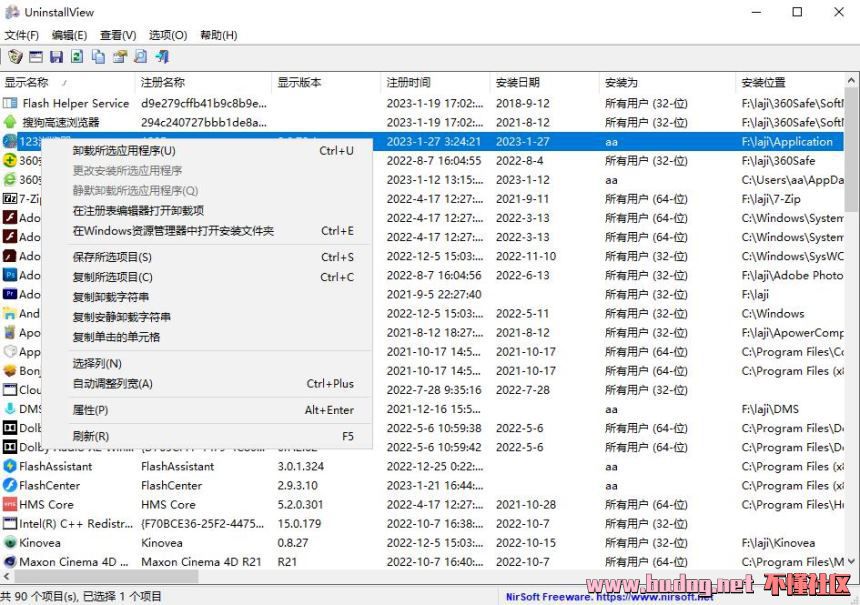
Task: Click the red HMS Core row icon
Action: [x=10, y=505]
